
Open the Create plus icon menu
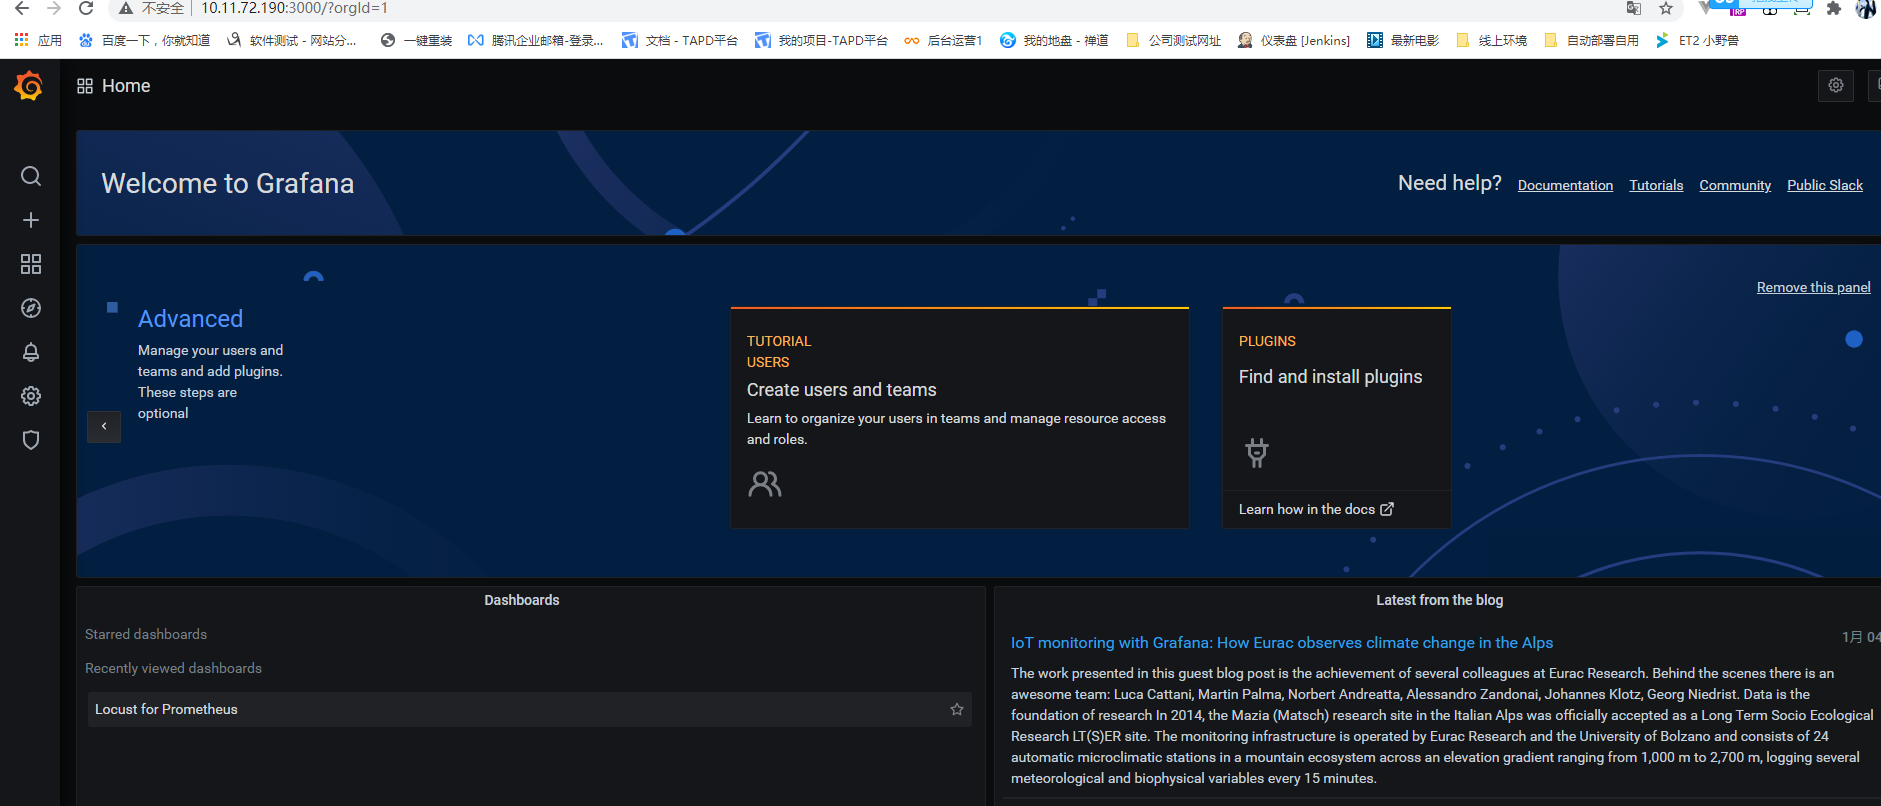31,220
